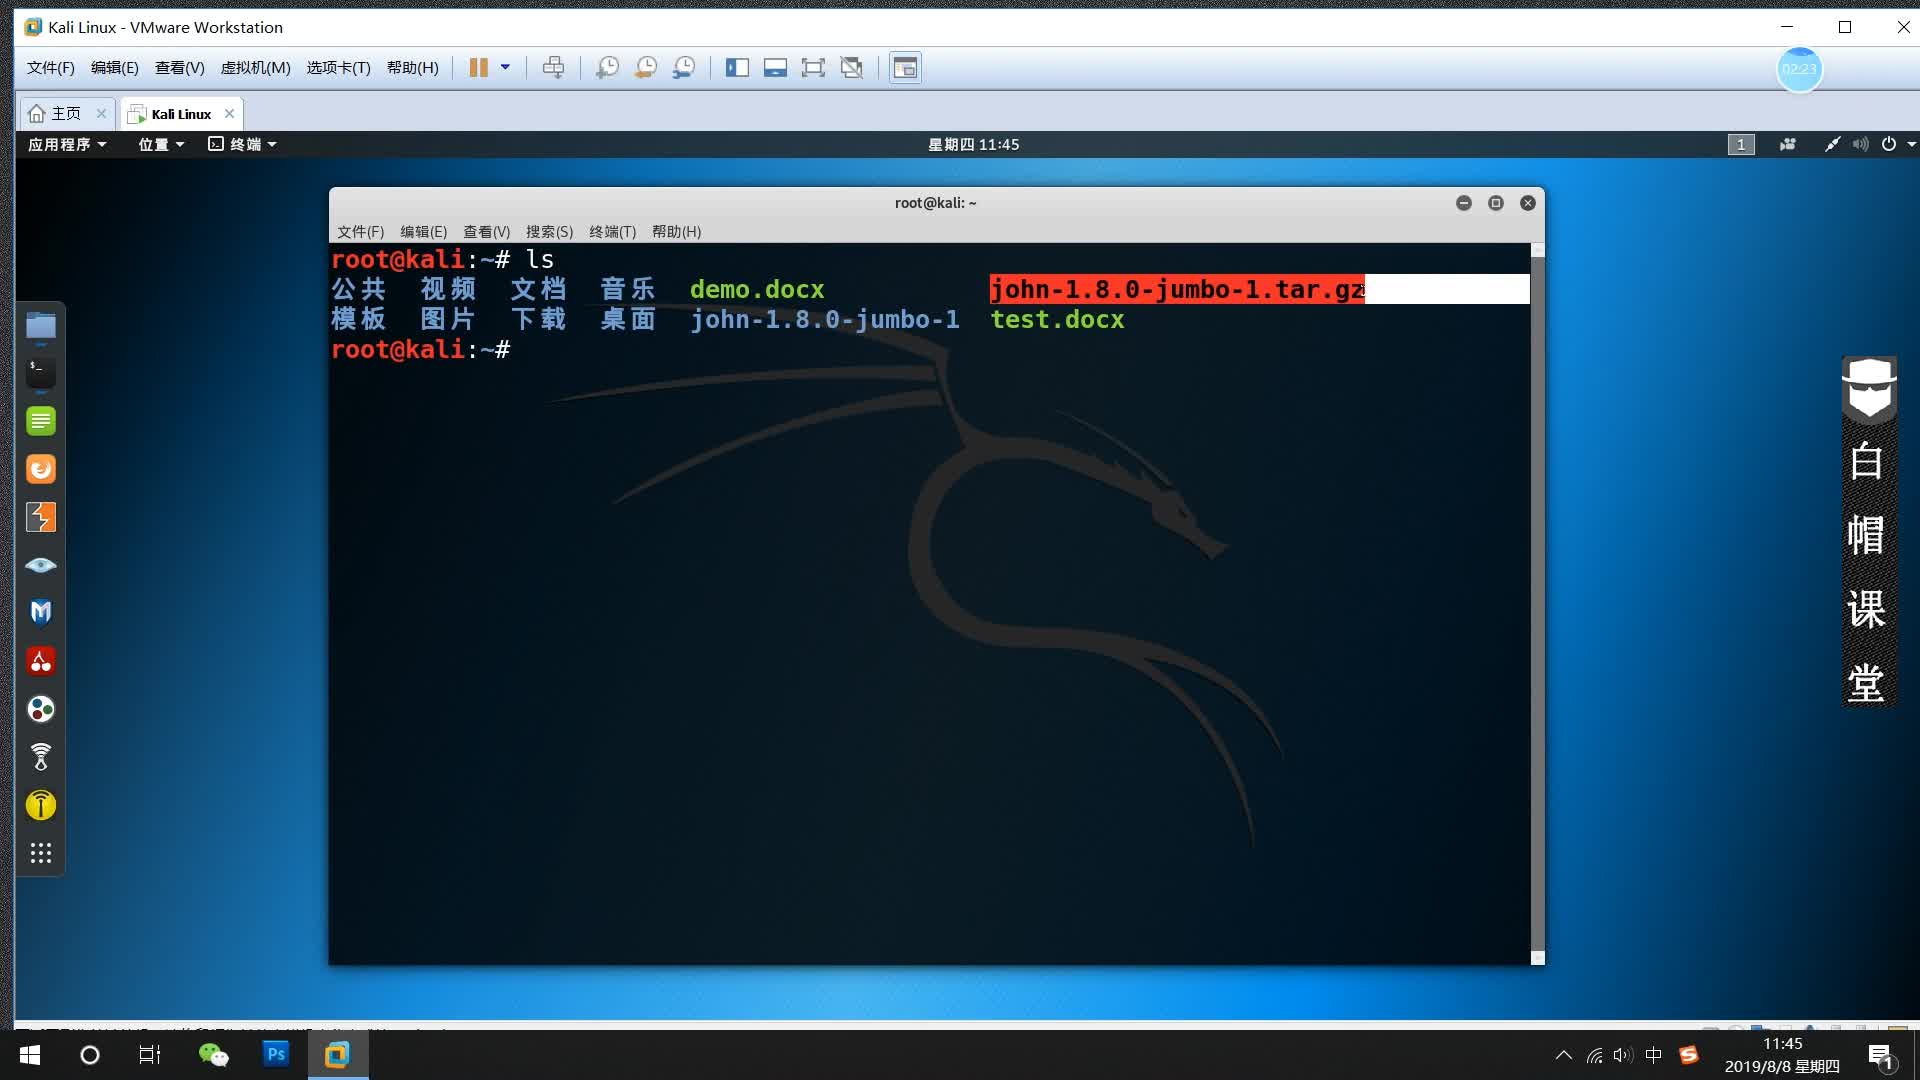Viewport: 1920px width, 1080px height.
Task: Launch Terminal from the Kali dock
Action: (41, 373)
